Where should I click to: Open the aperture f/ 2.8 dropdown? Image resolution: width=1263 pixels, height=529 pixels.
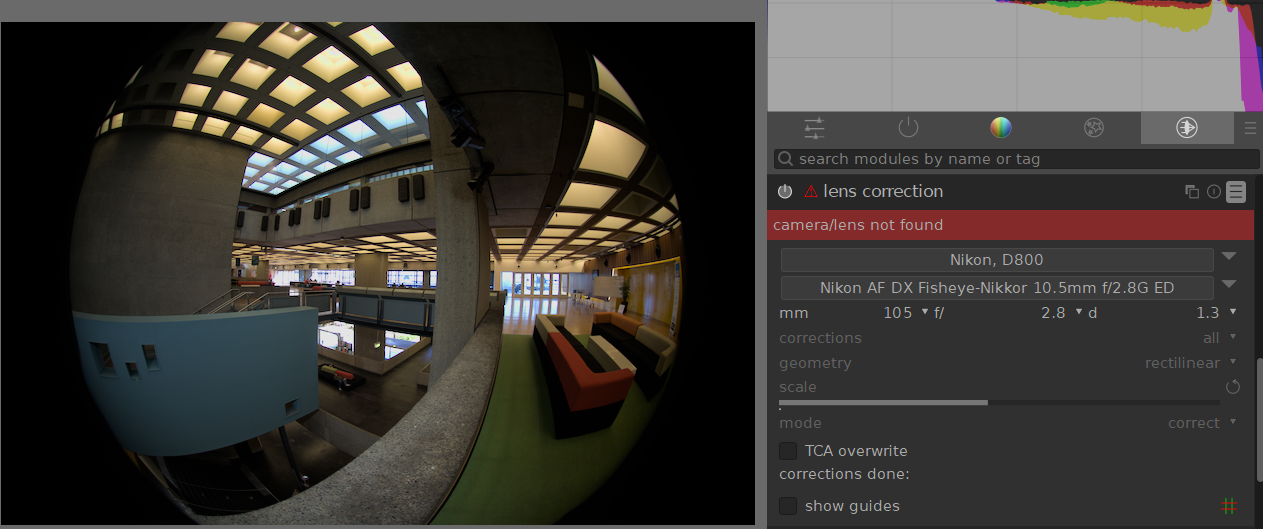pos(1009,313)
